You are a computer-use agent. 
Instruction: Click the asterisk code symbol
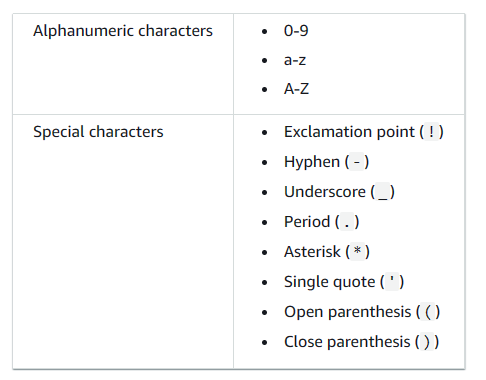[x=358, y=252]
